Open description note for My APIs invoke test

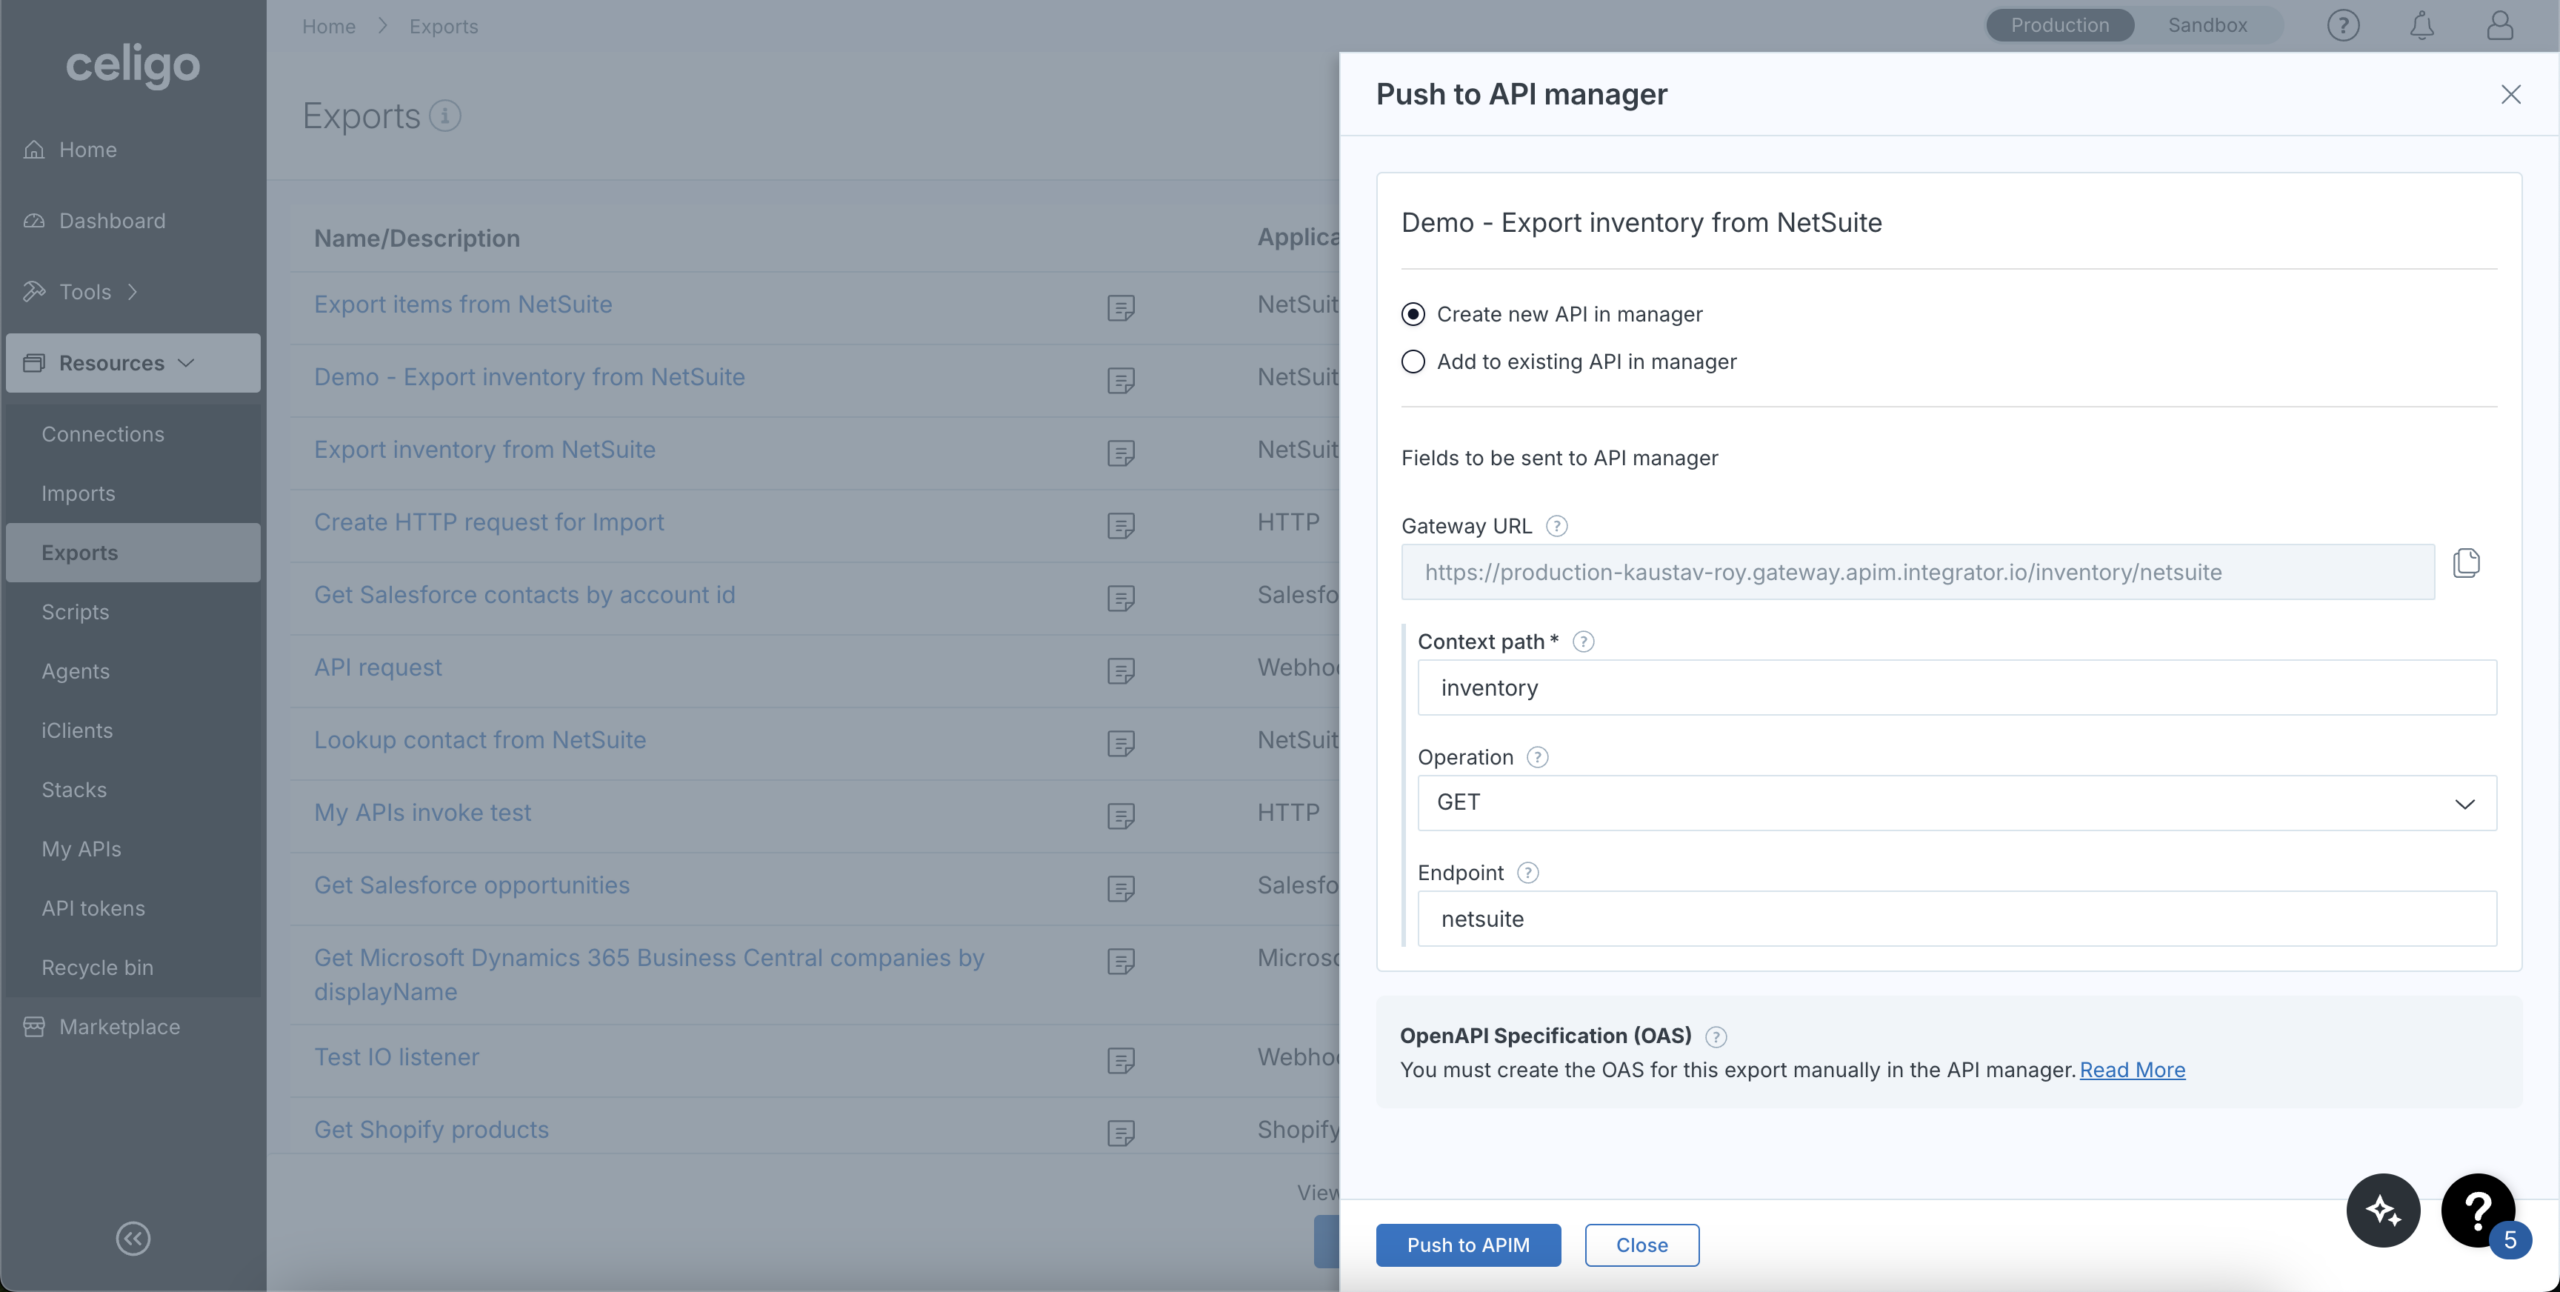1120,816
